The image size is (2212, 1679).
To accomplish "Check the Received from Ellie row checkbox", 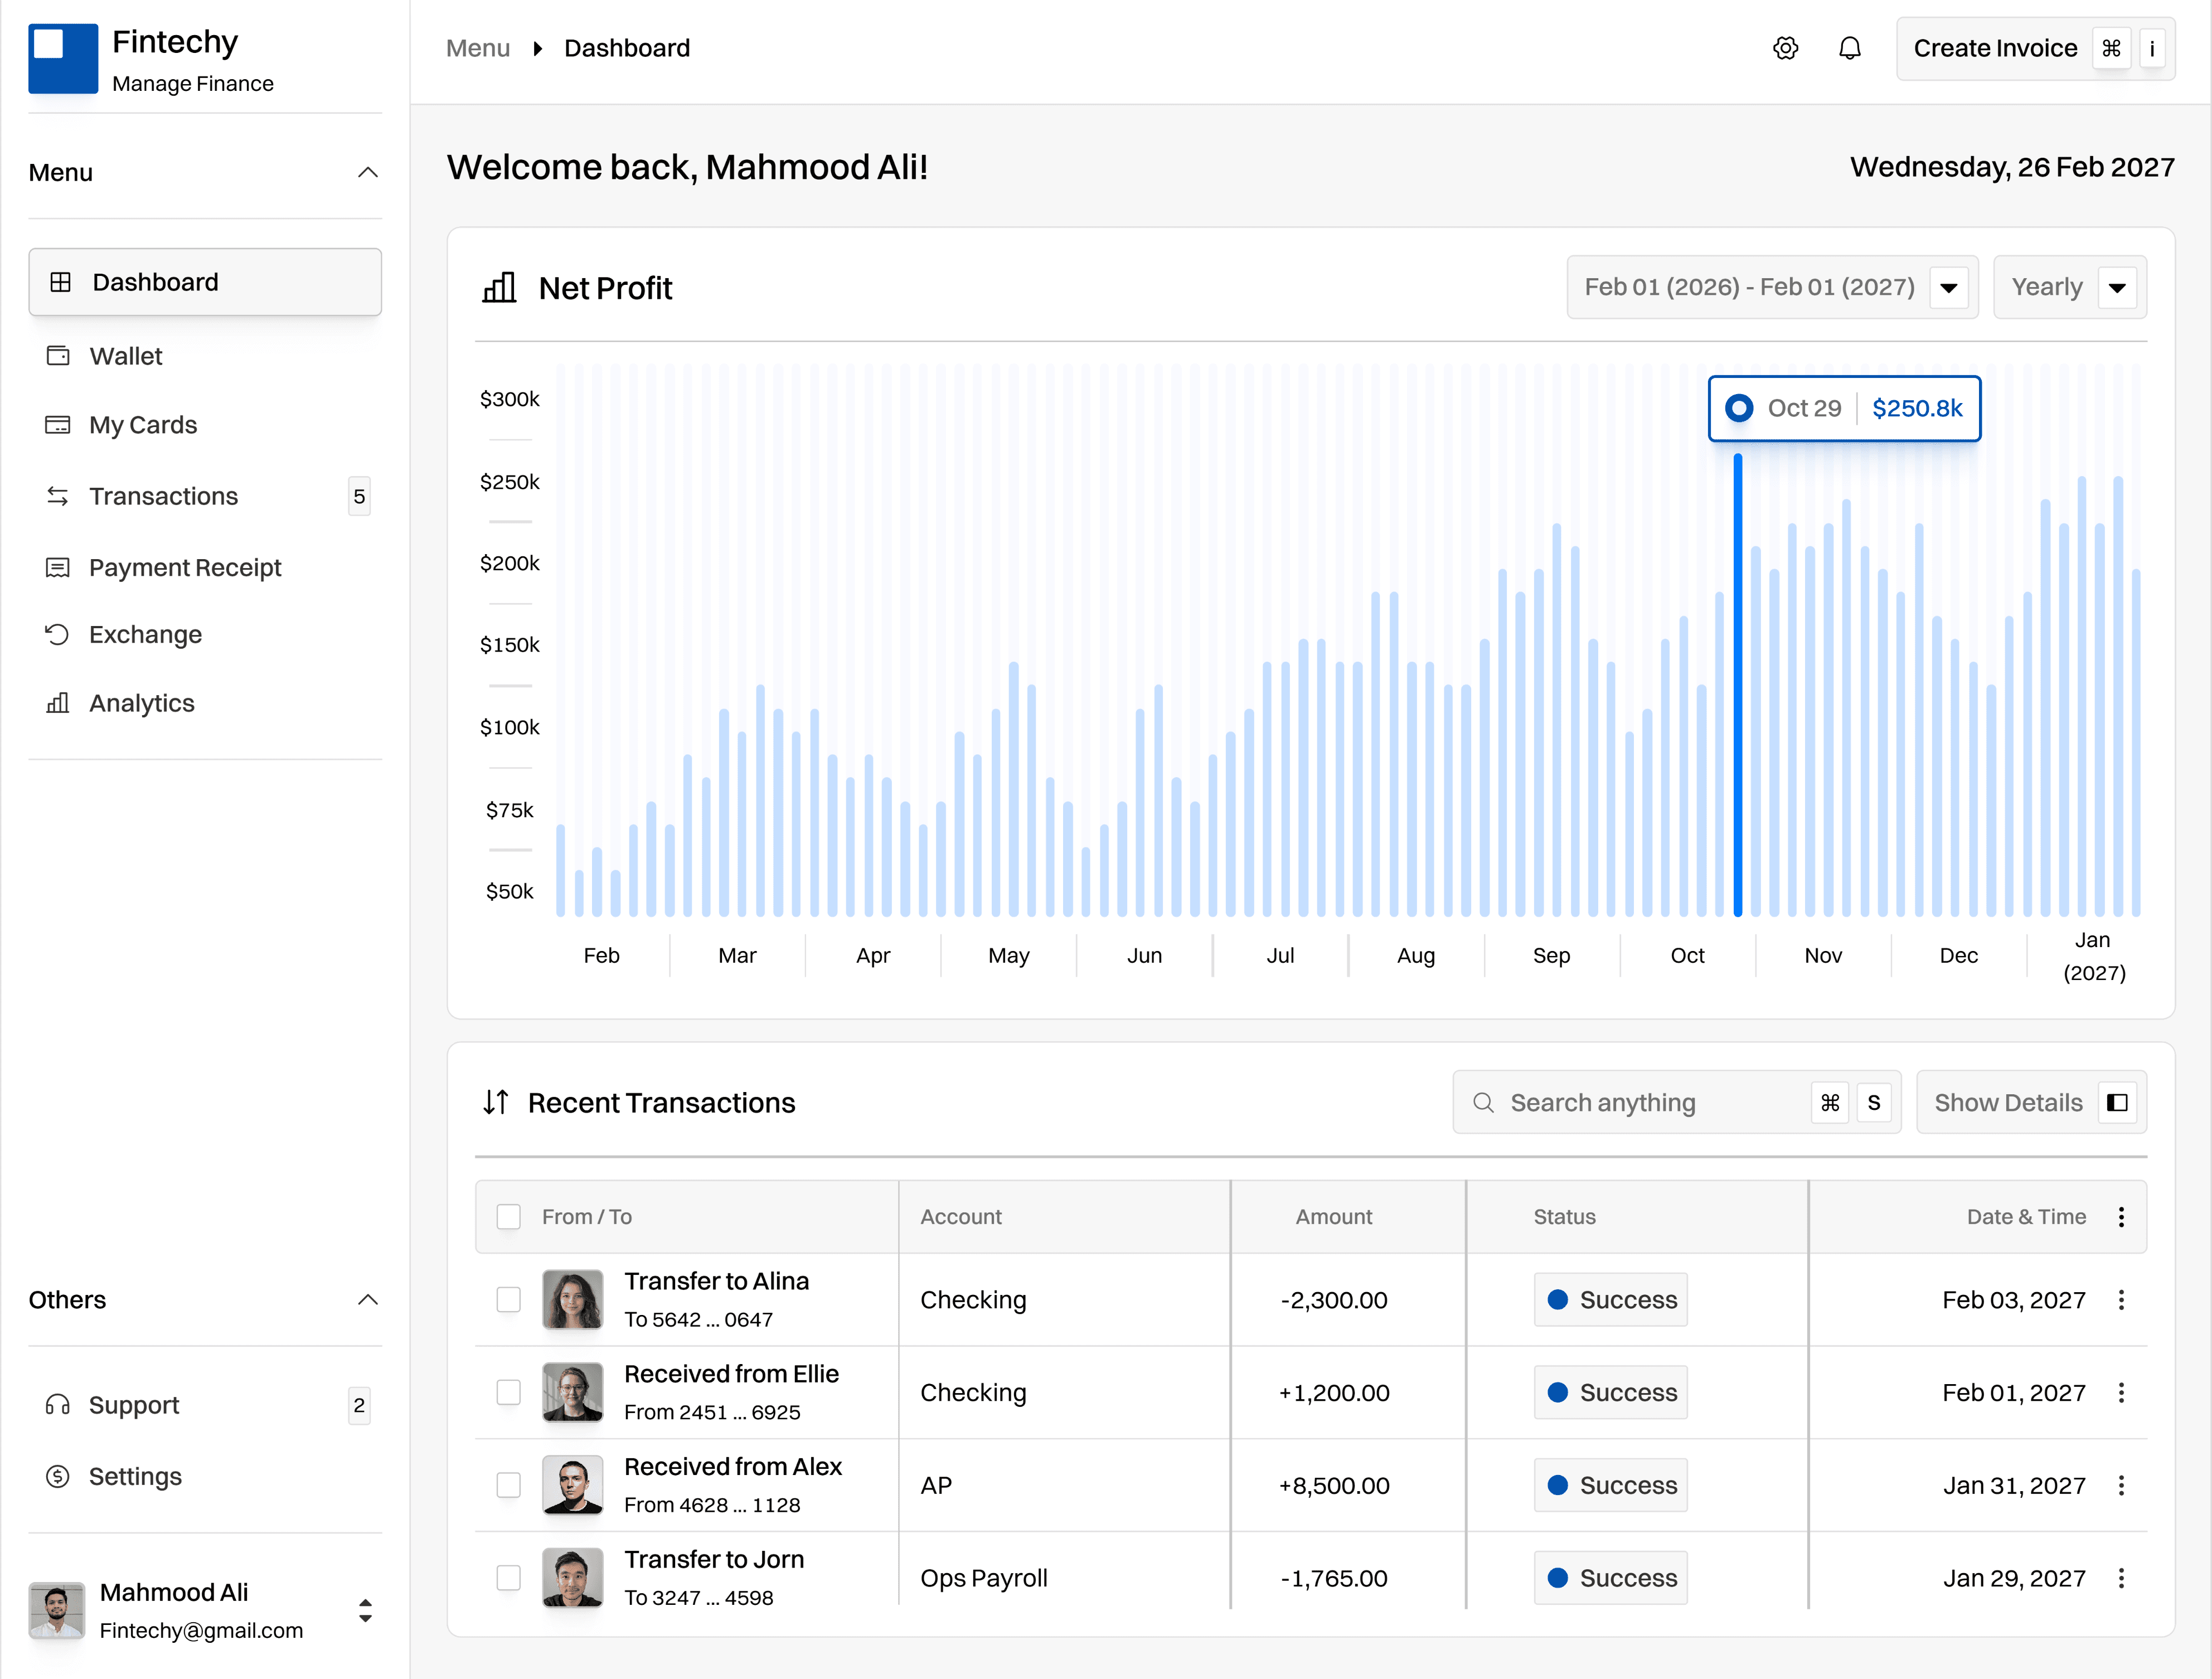I will click(509, 1392).
